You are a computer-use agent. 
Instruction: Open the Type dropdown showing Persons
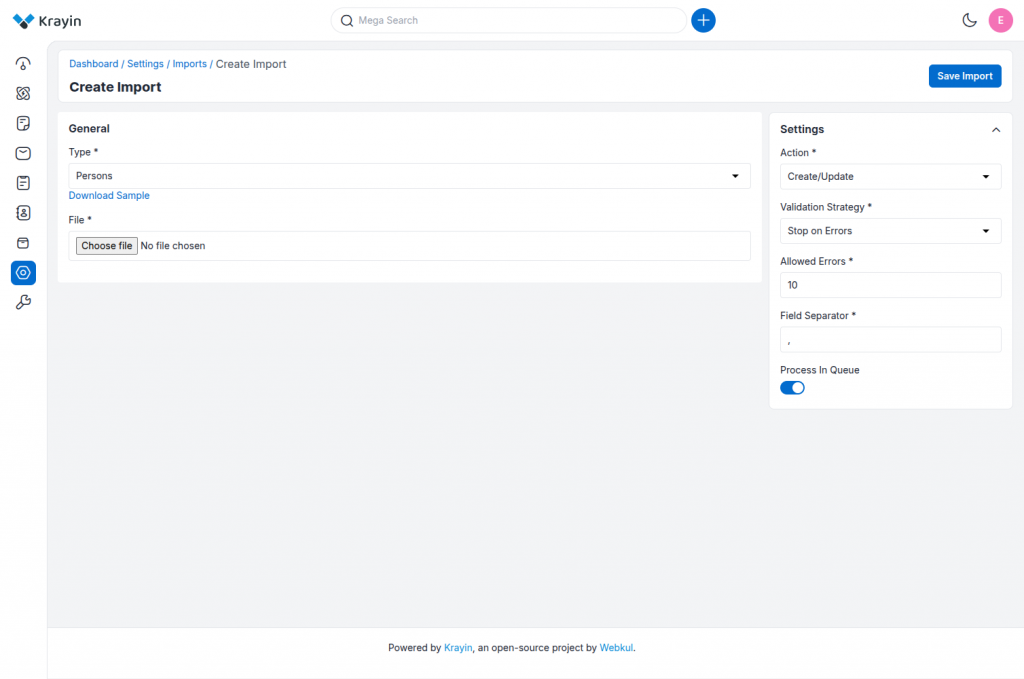(x=409, y=176)
